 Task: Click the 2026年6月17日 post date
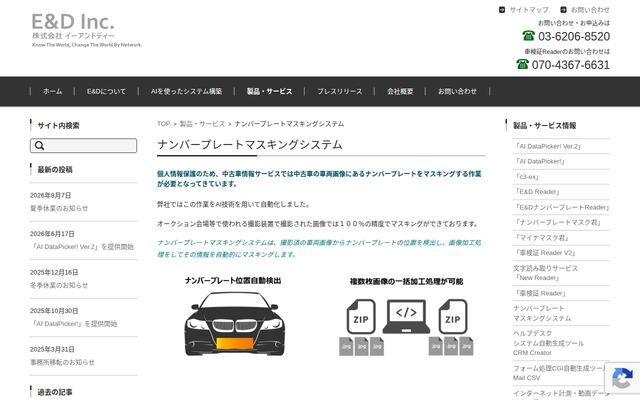(x=52, y=234)
